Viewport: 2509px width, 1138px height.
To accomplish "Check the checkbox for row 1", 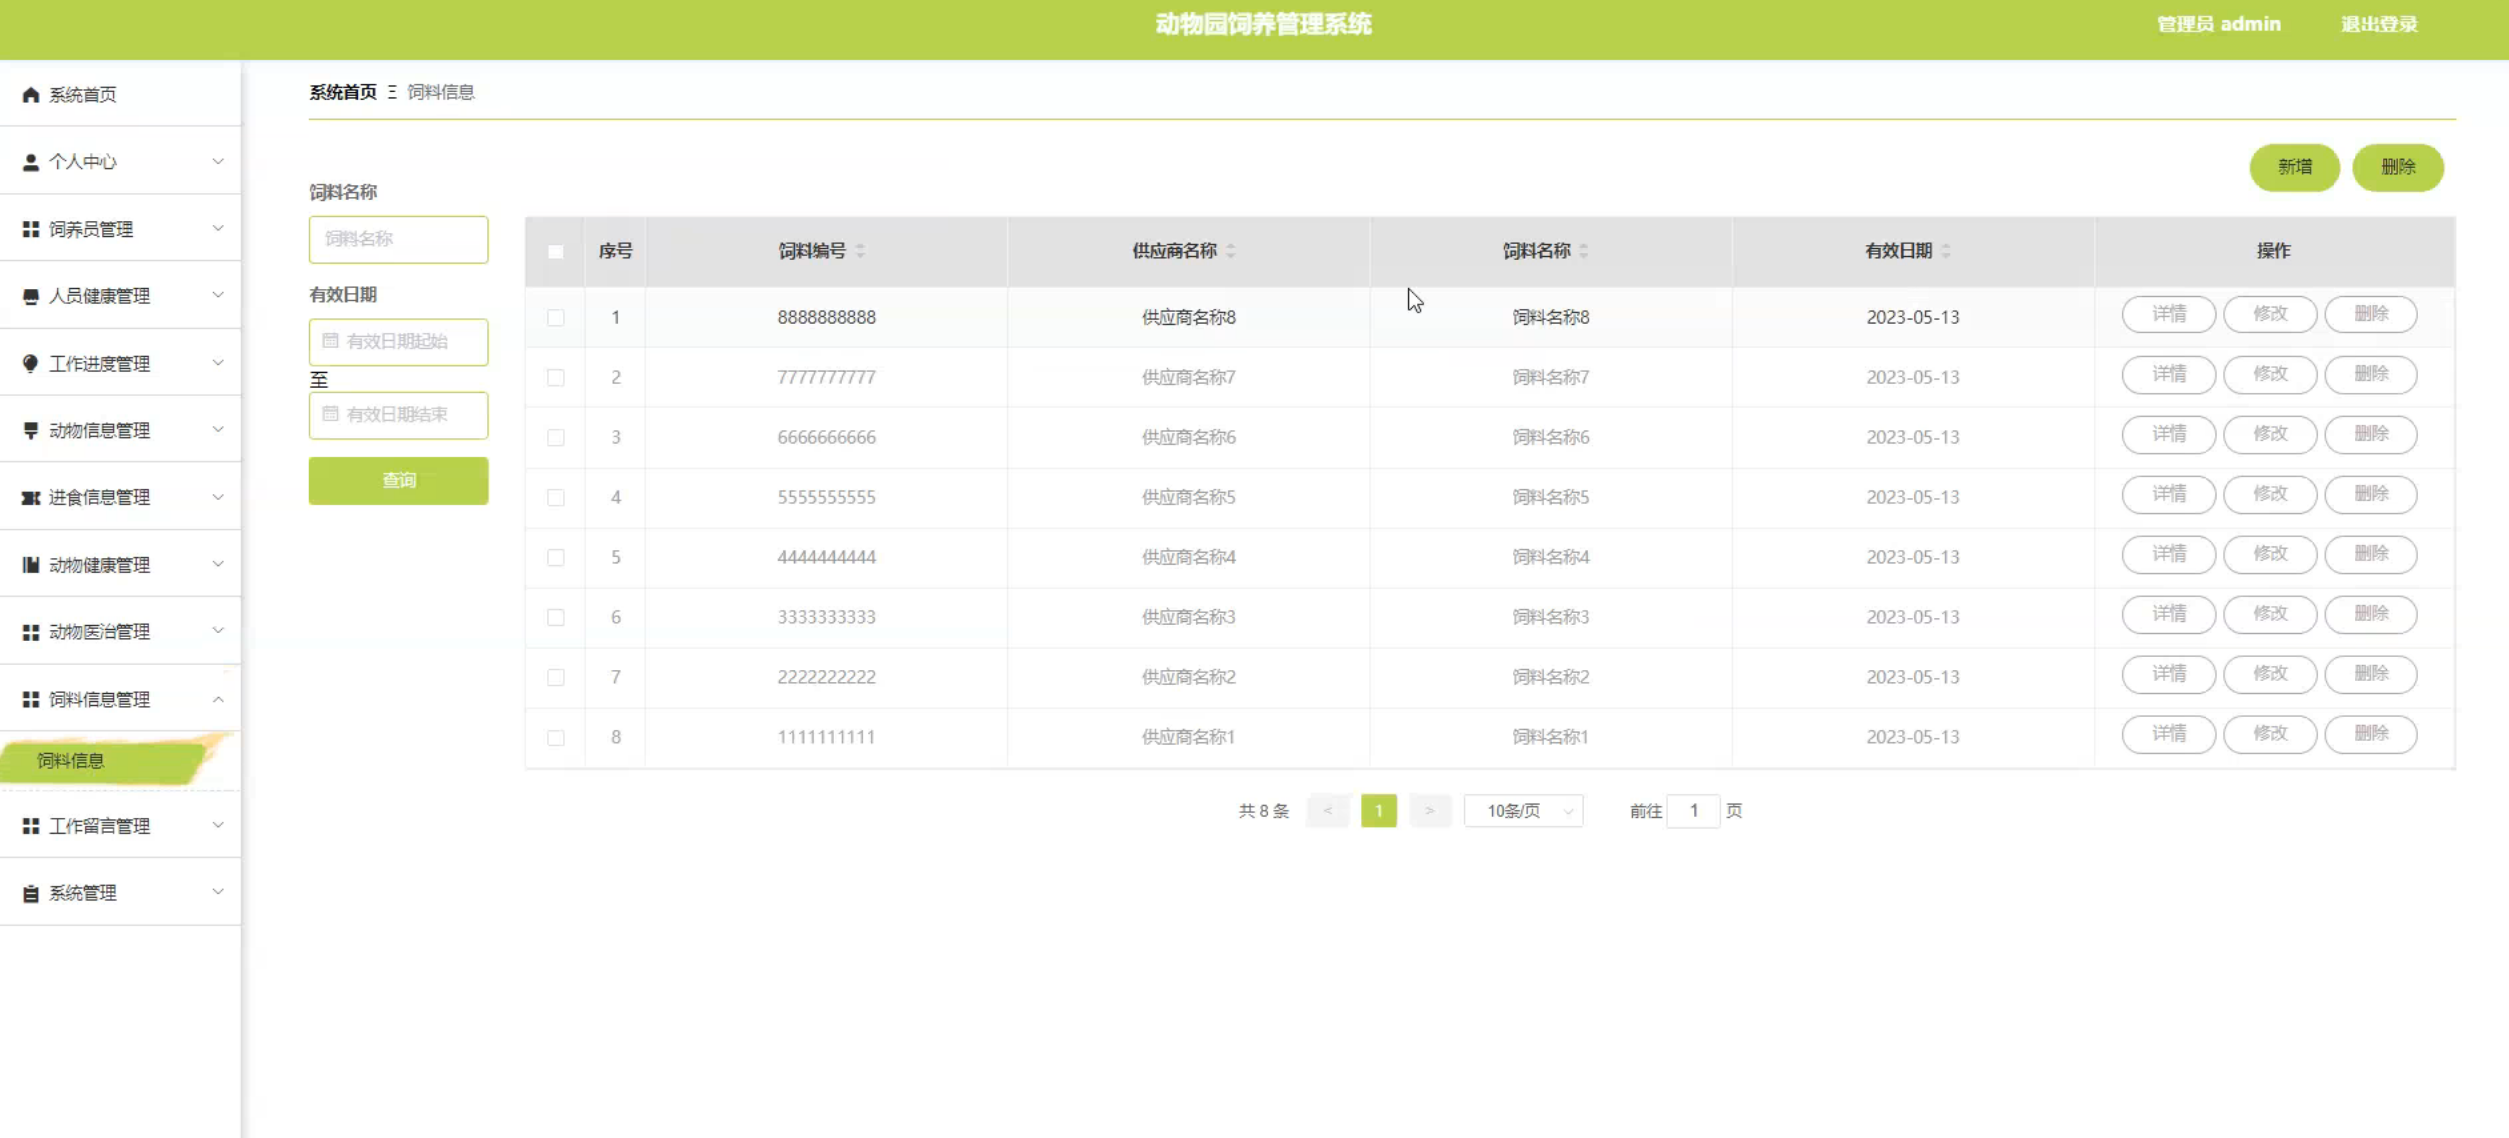I will click(556, 318).
